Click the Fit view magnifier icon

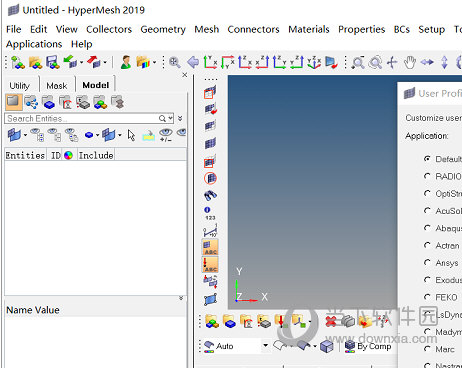coord(175,62)
